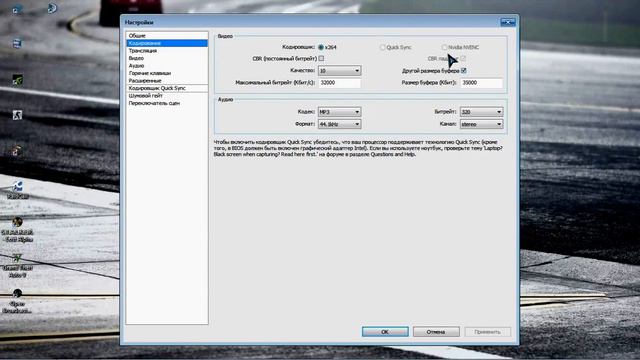
Task: Open the Видео settings section
Action: (167, 58)
